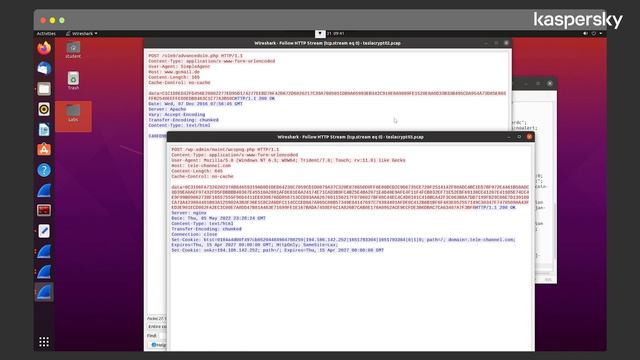Click the 'Host: tele-channel.com' header line
Screen dimensions: 640x360
201,166
